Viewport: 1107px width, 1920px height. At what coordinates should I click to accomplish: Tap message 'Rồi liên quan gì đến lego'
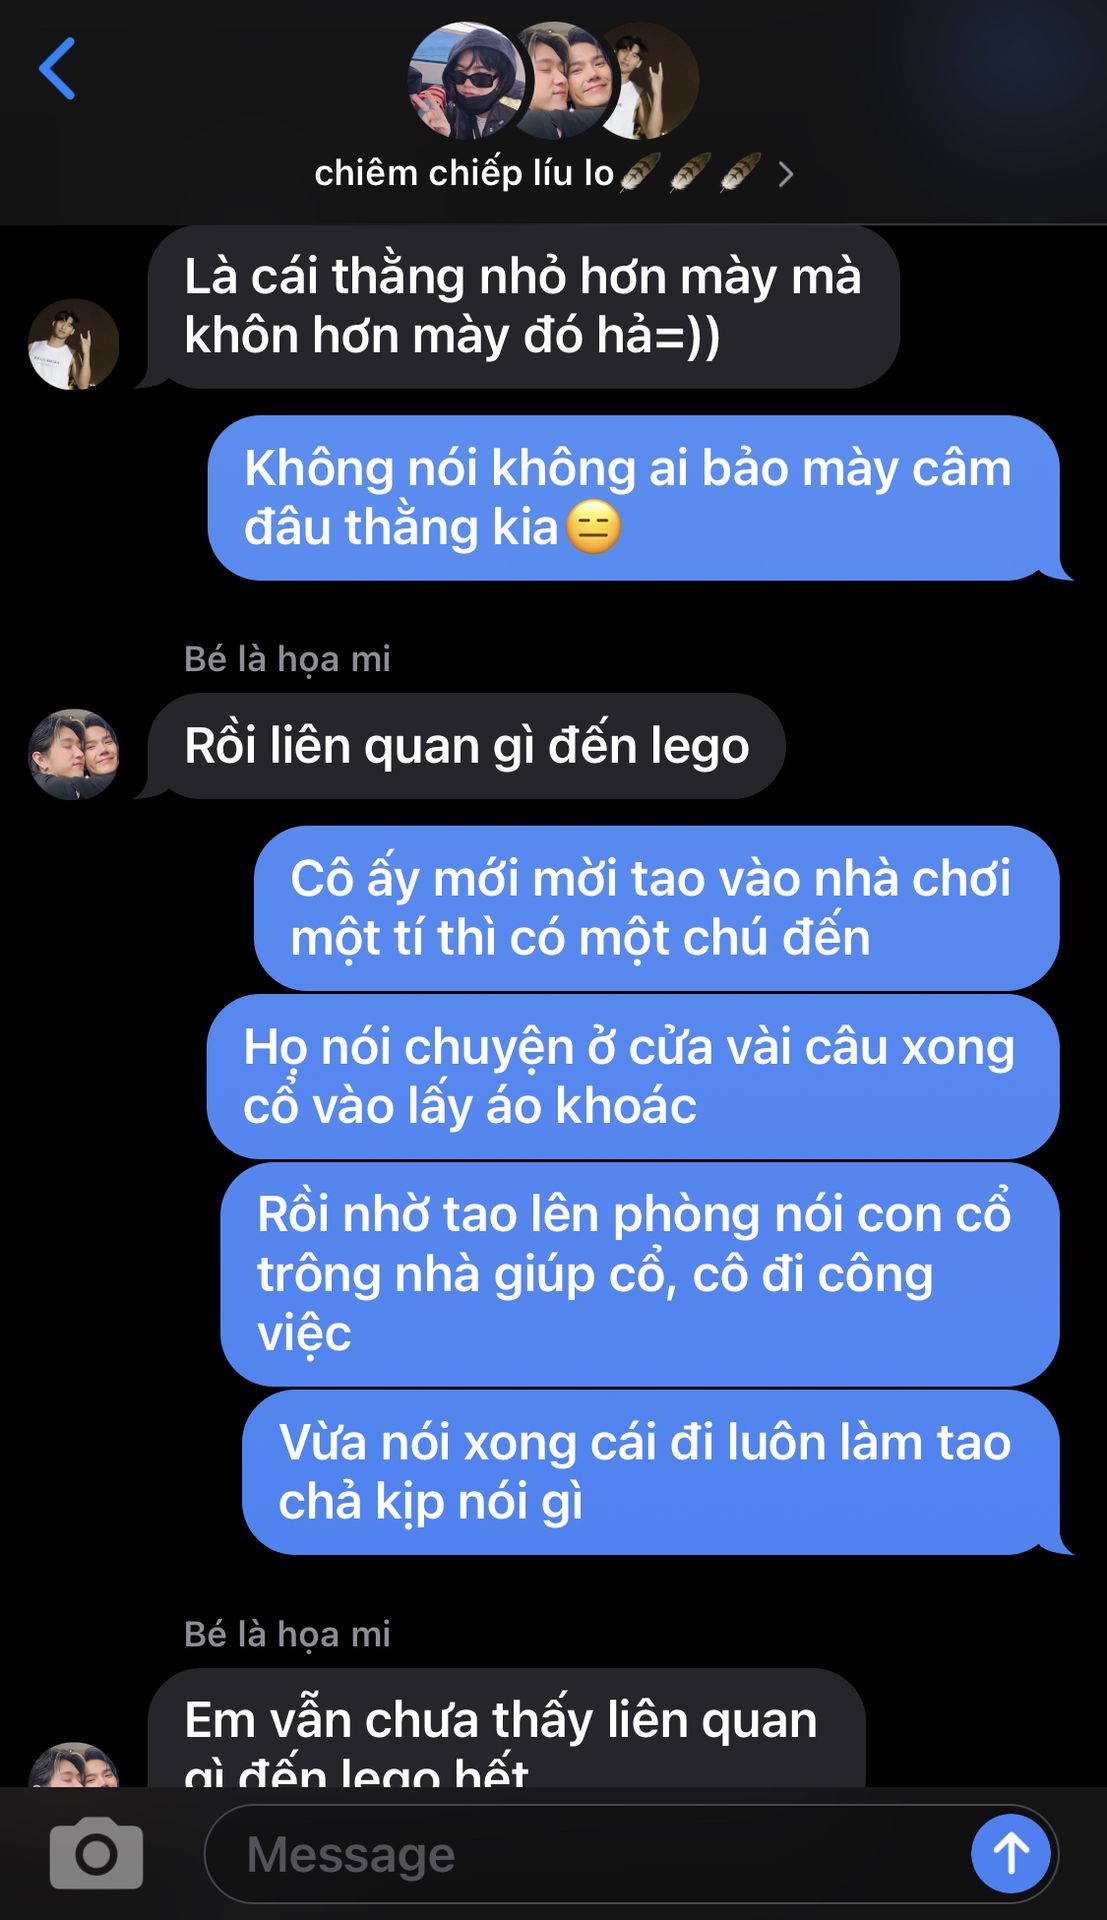pos(466,746)
